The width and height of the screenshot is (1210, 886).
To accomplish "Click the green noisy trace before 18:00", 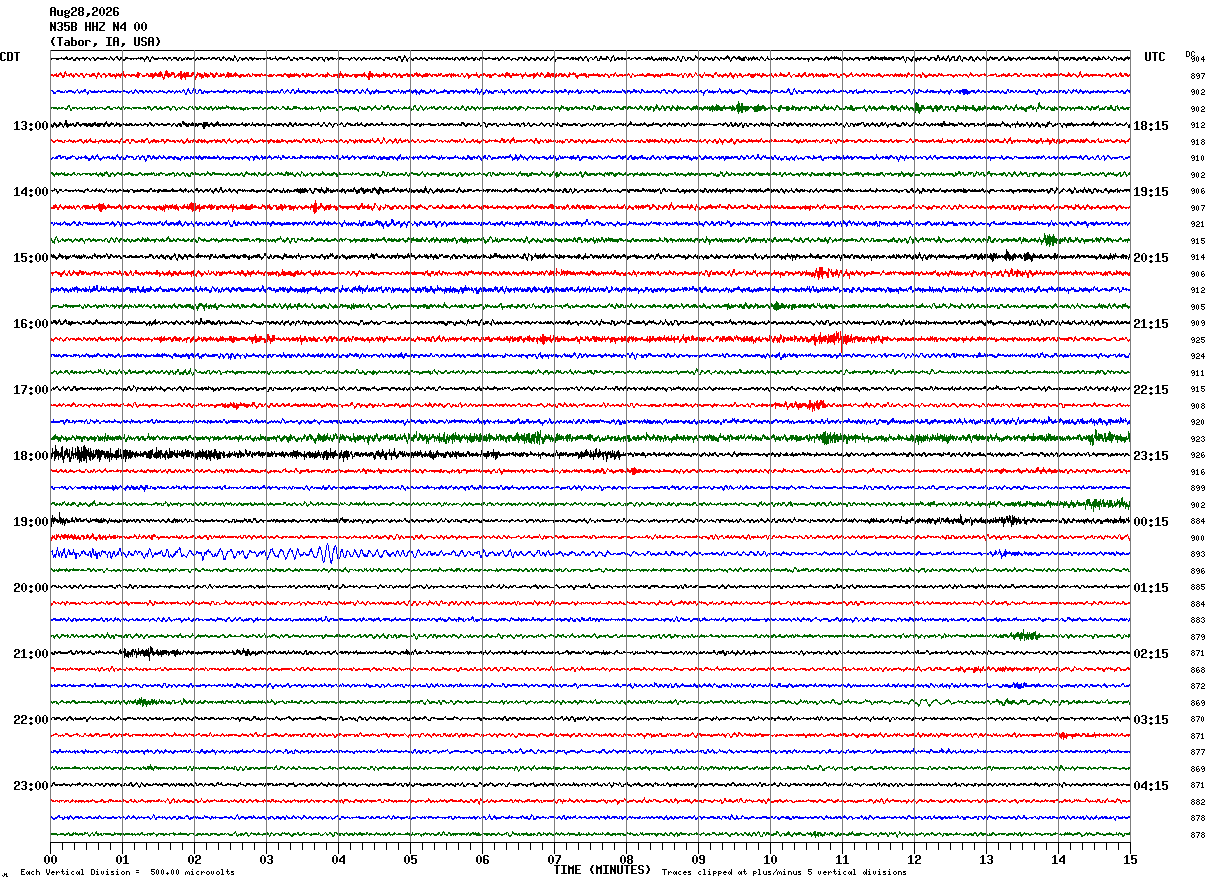I will [x=590, y=438].
